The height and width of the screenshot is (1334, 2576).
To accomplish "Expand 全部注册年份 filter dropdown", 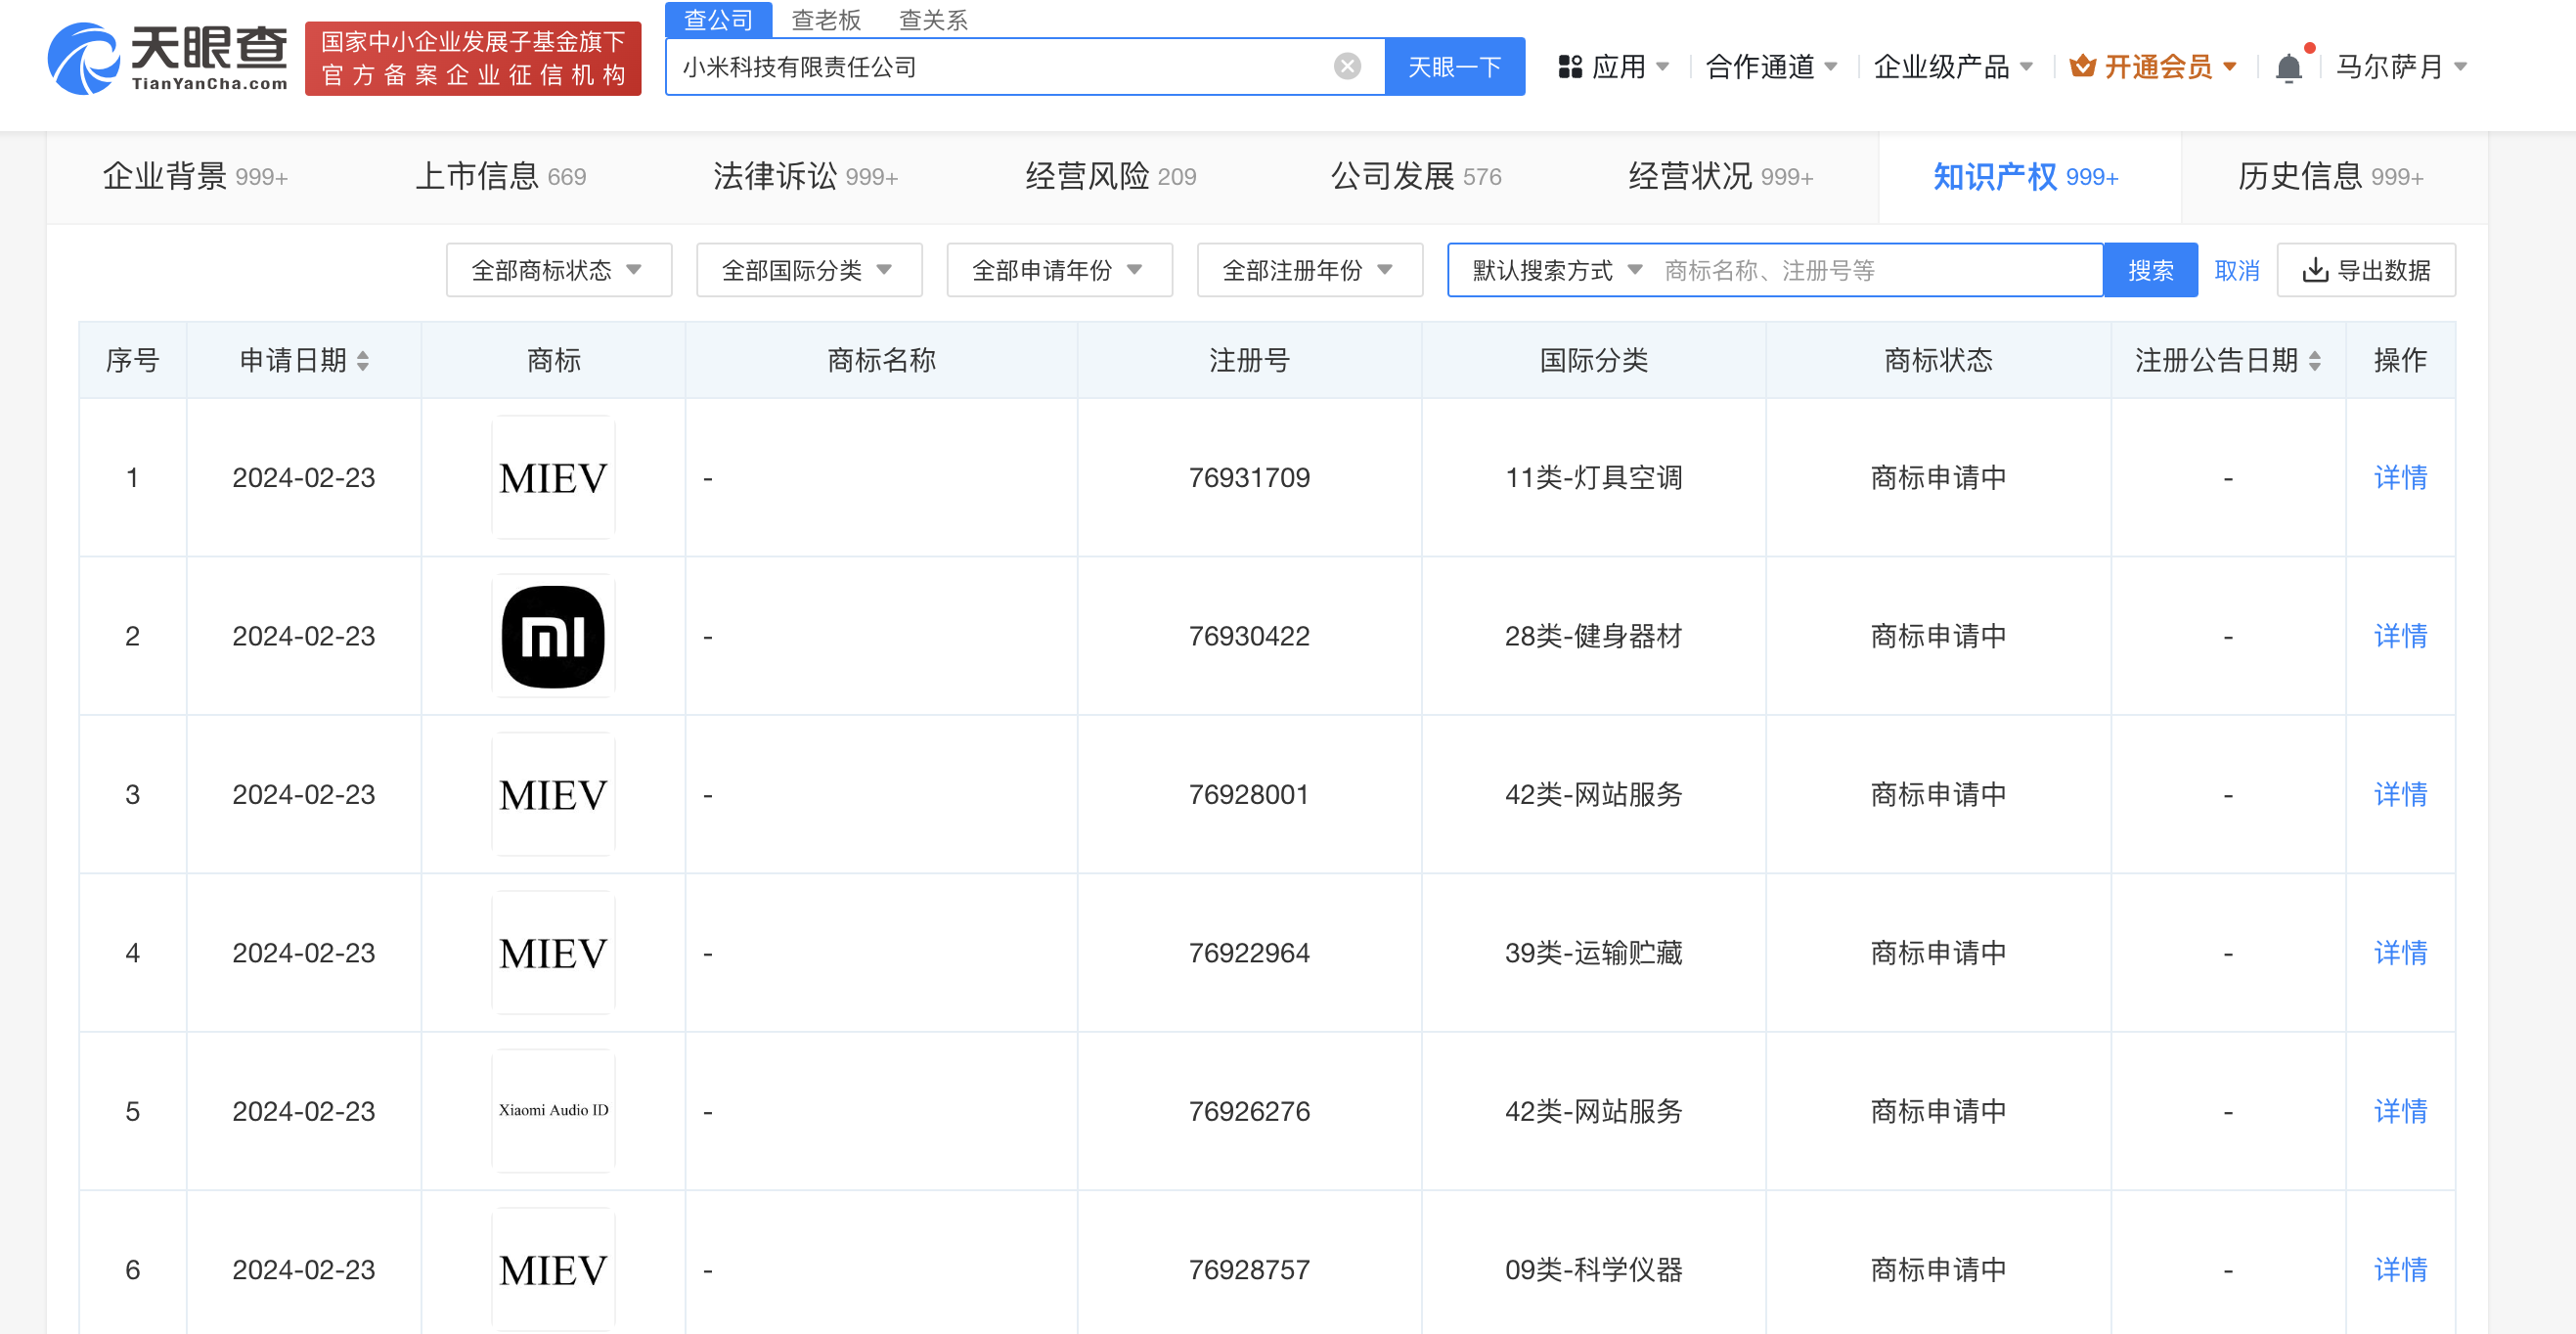I will [1310, 270].
